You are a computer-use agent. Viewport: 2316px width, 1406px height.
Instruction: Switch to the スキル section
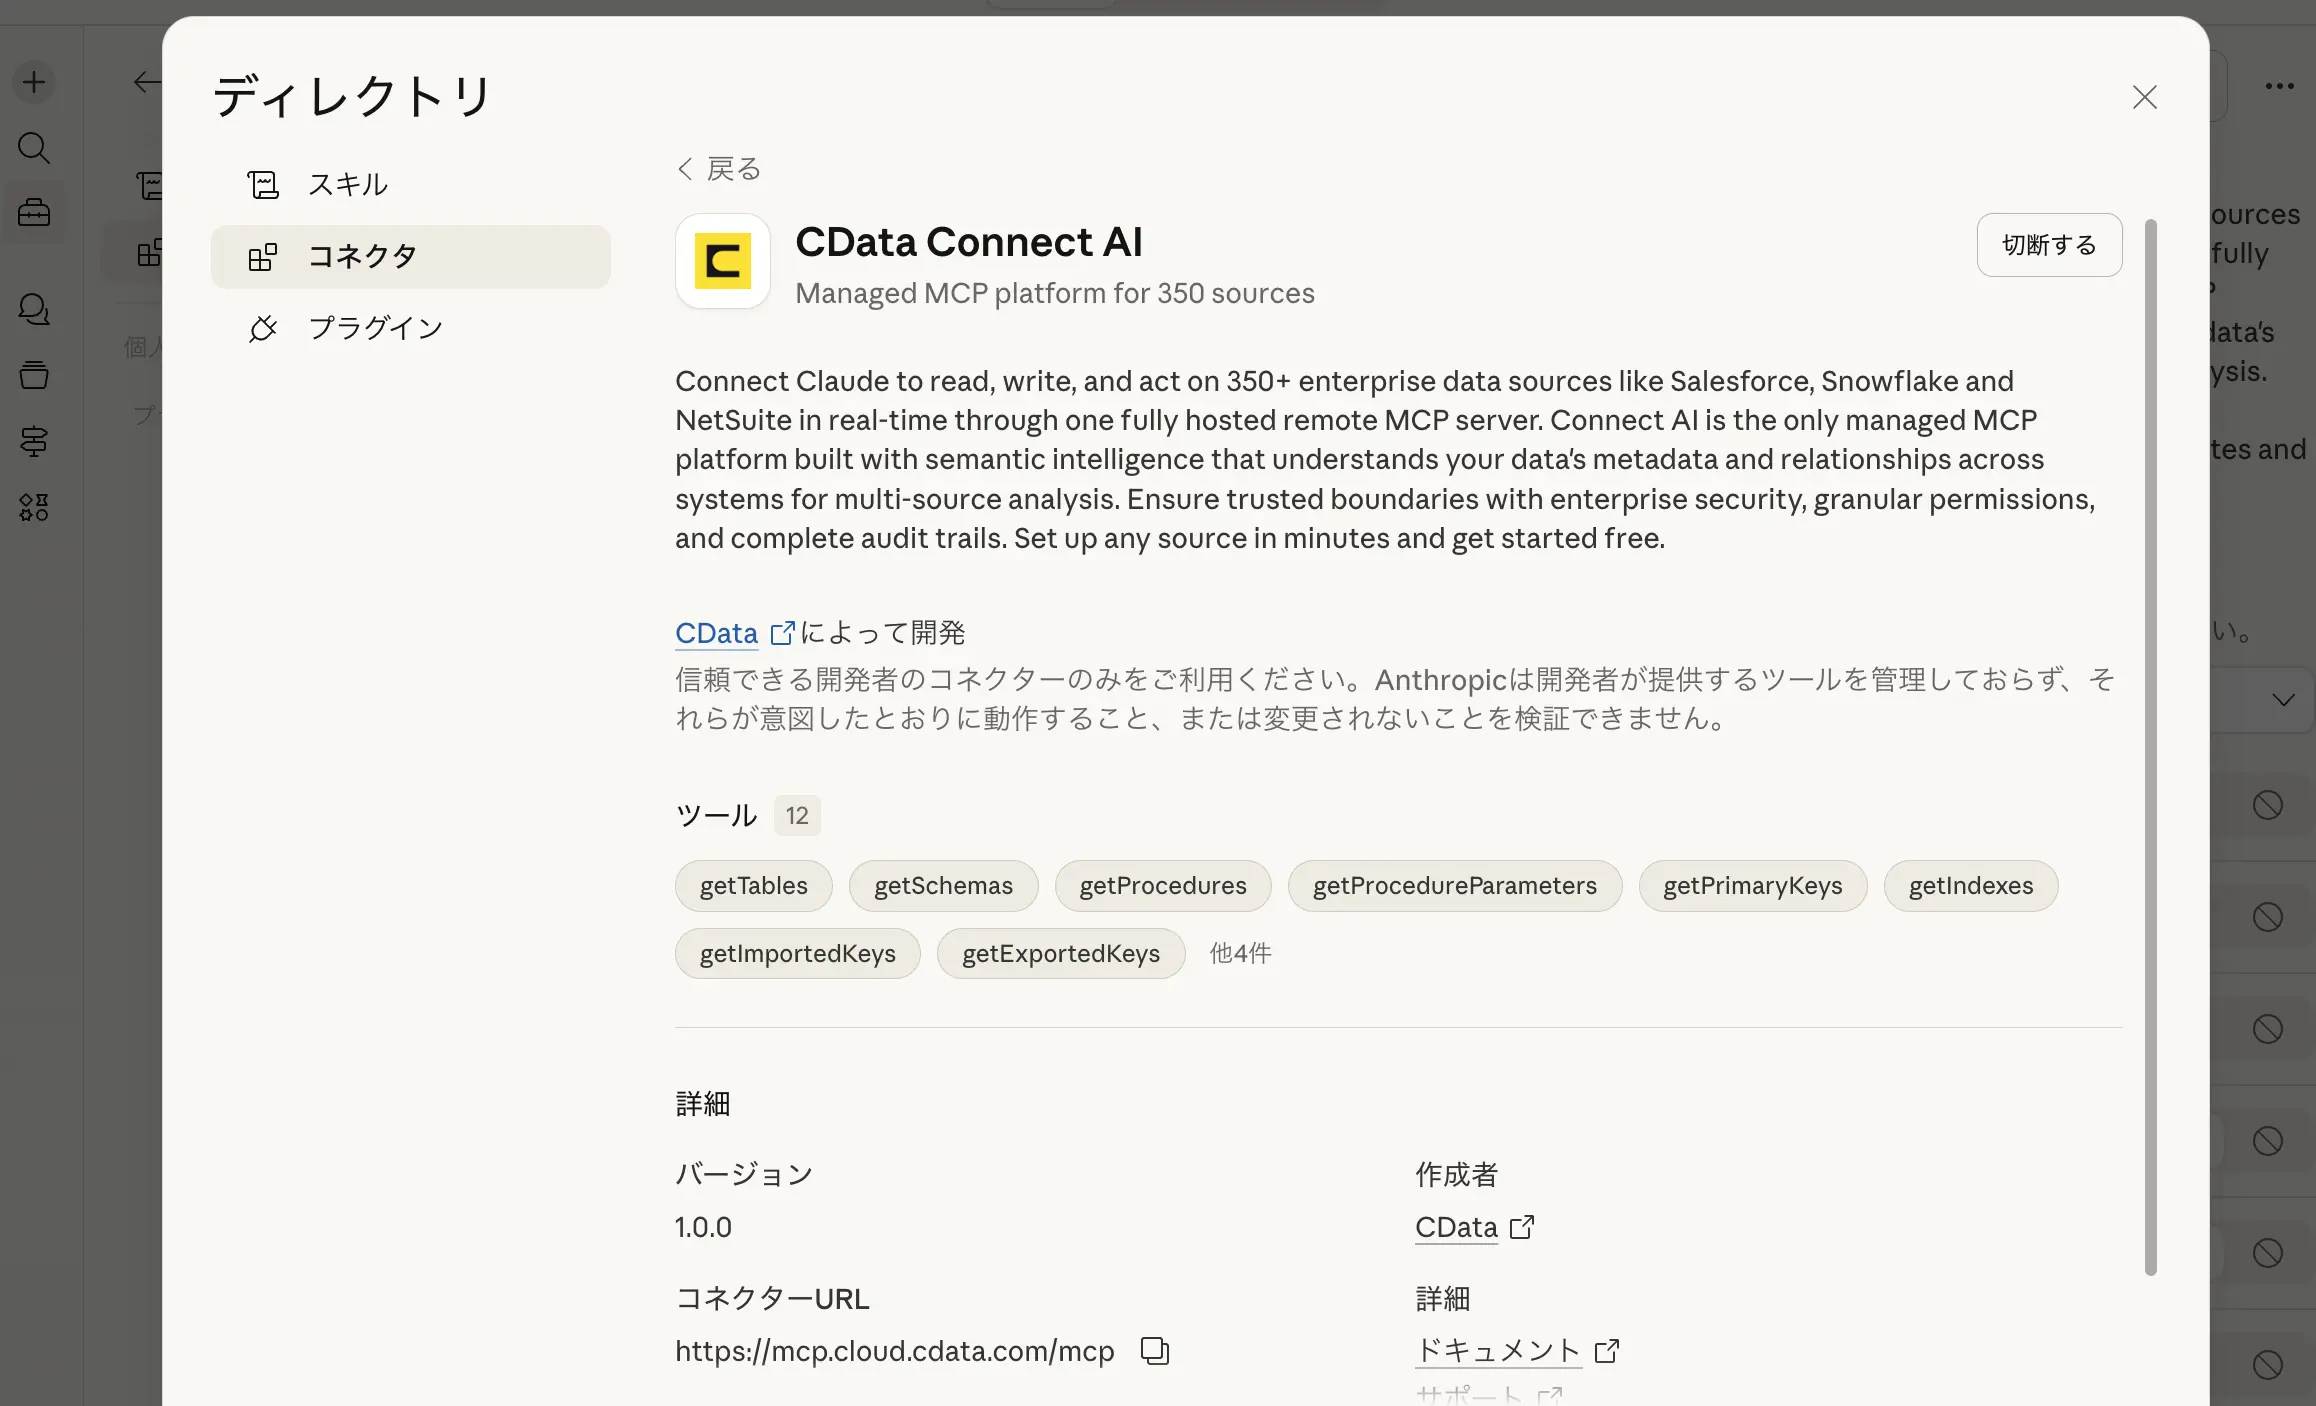(x=348, y=184)
